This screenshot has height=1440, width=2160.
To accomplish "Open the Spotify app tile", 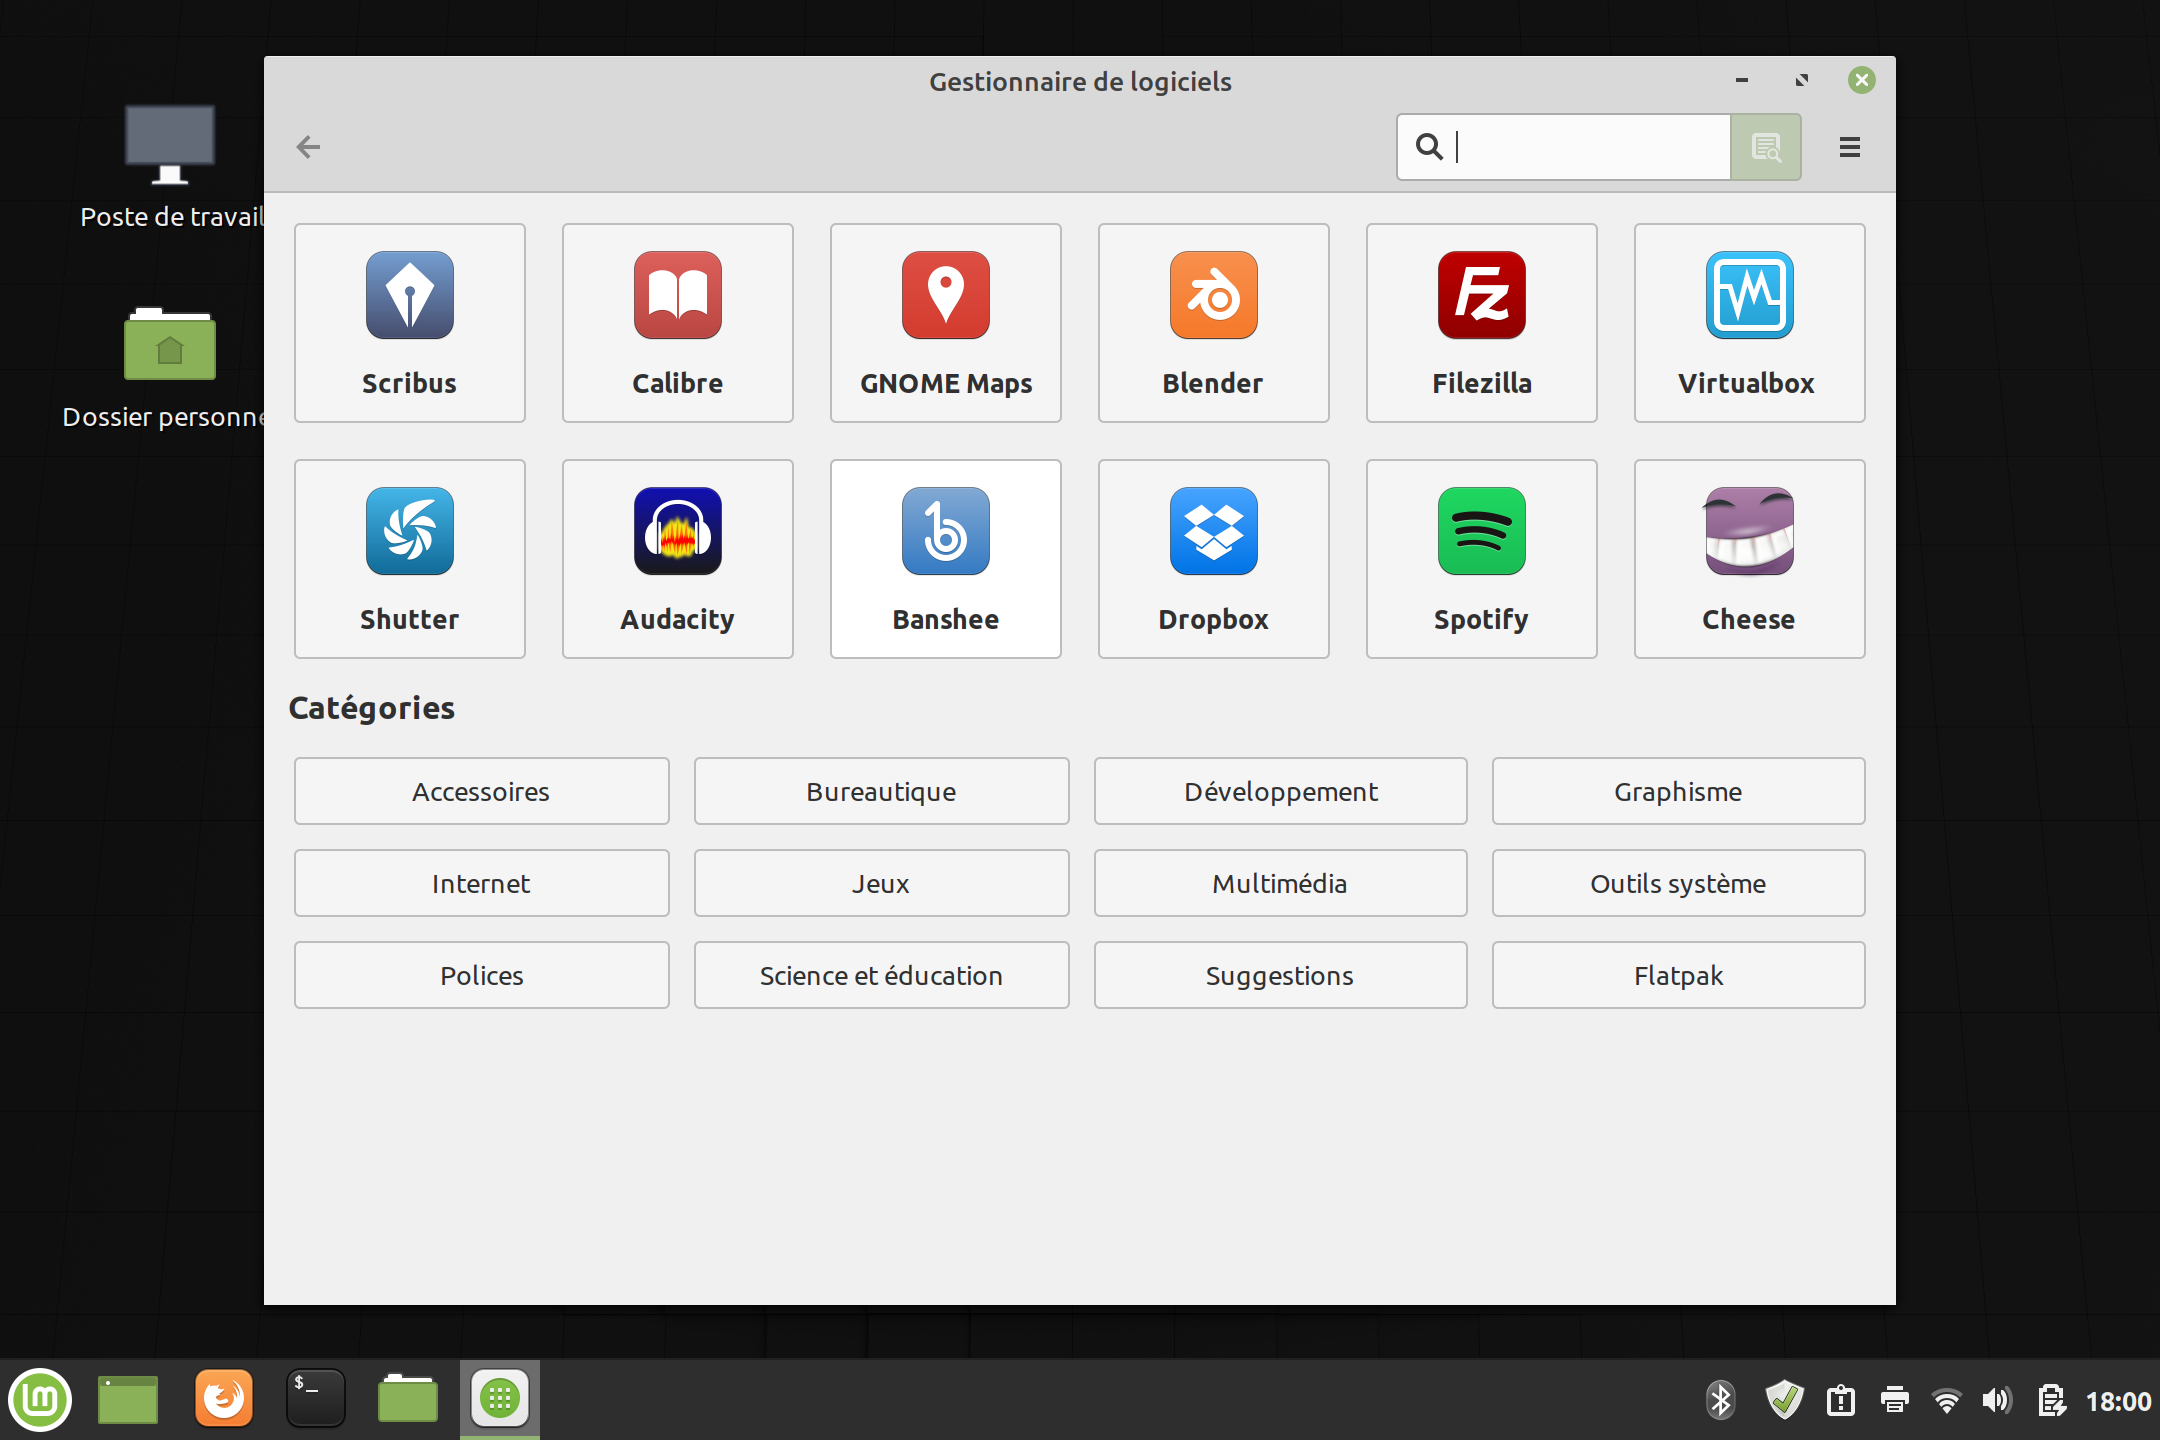I will [1481, 559].
